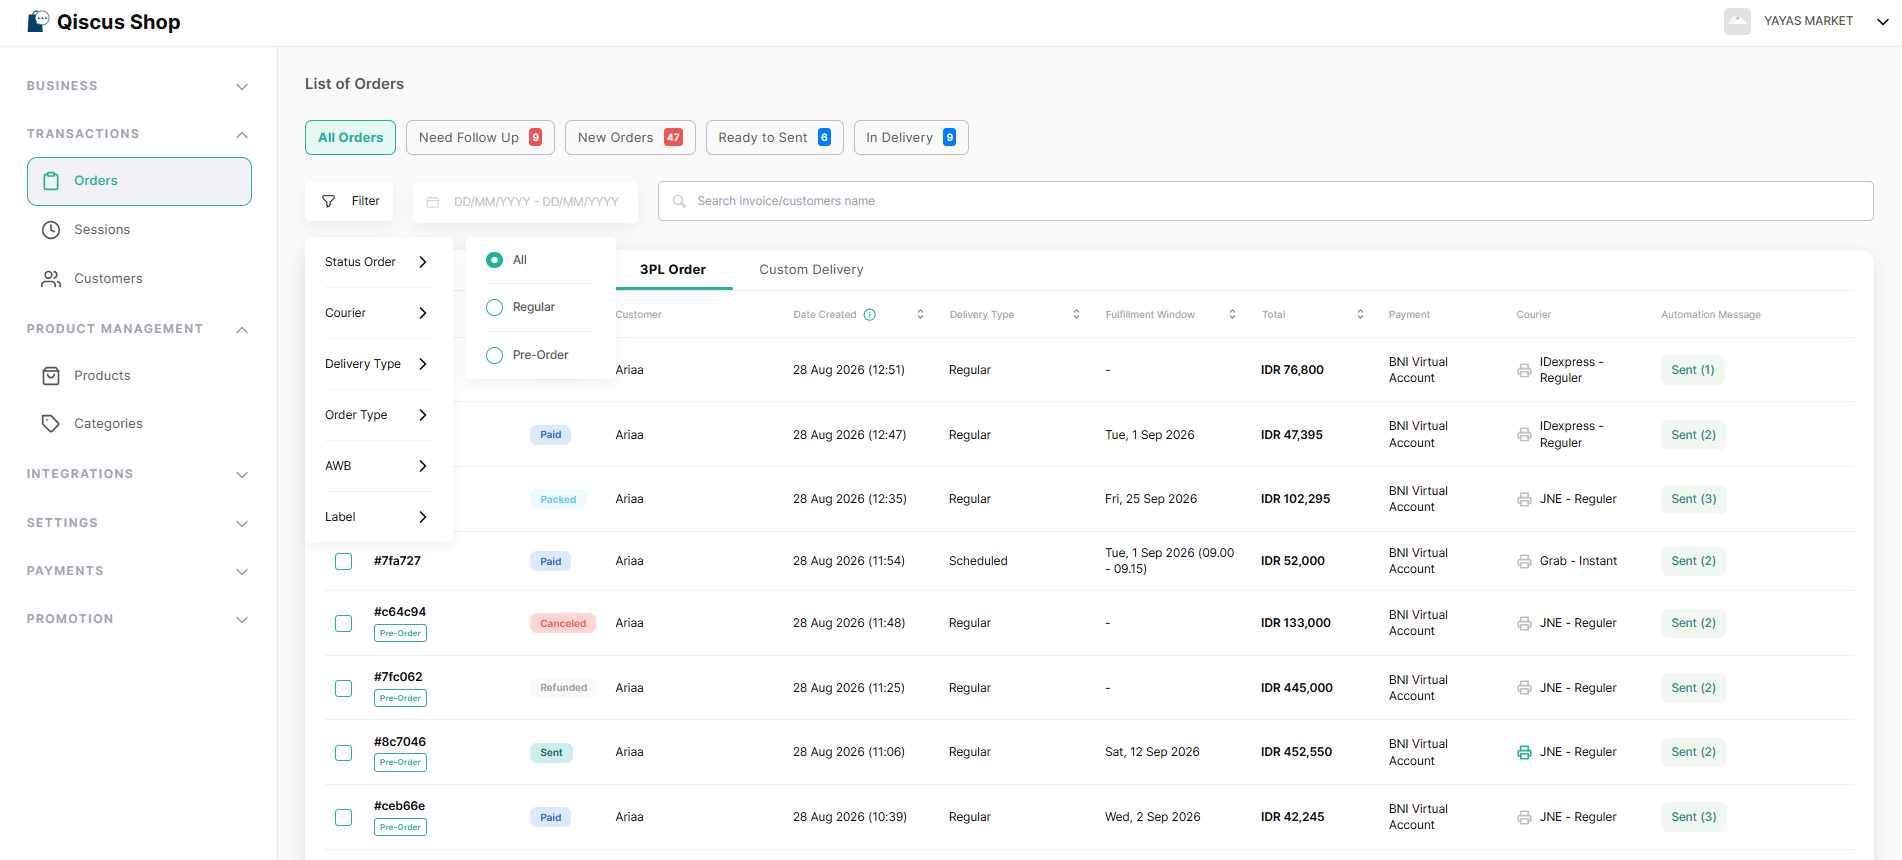Show Ready to Sent orders

tap(774, 138)
